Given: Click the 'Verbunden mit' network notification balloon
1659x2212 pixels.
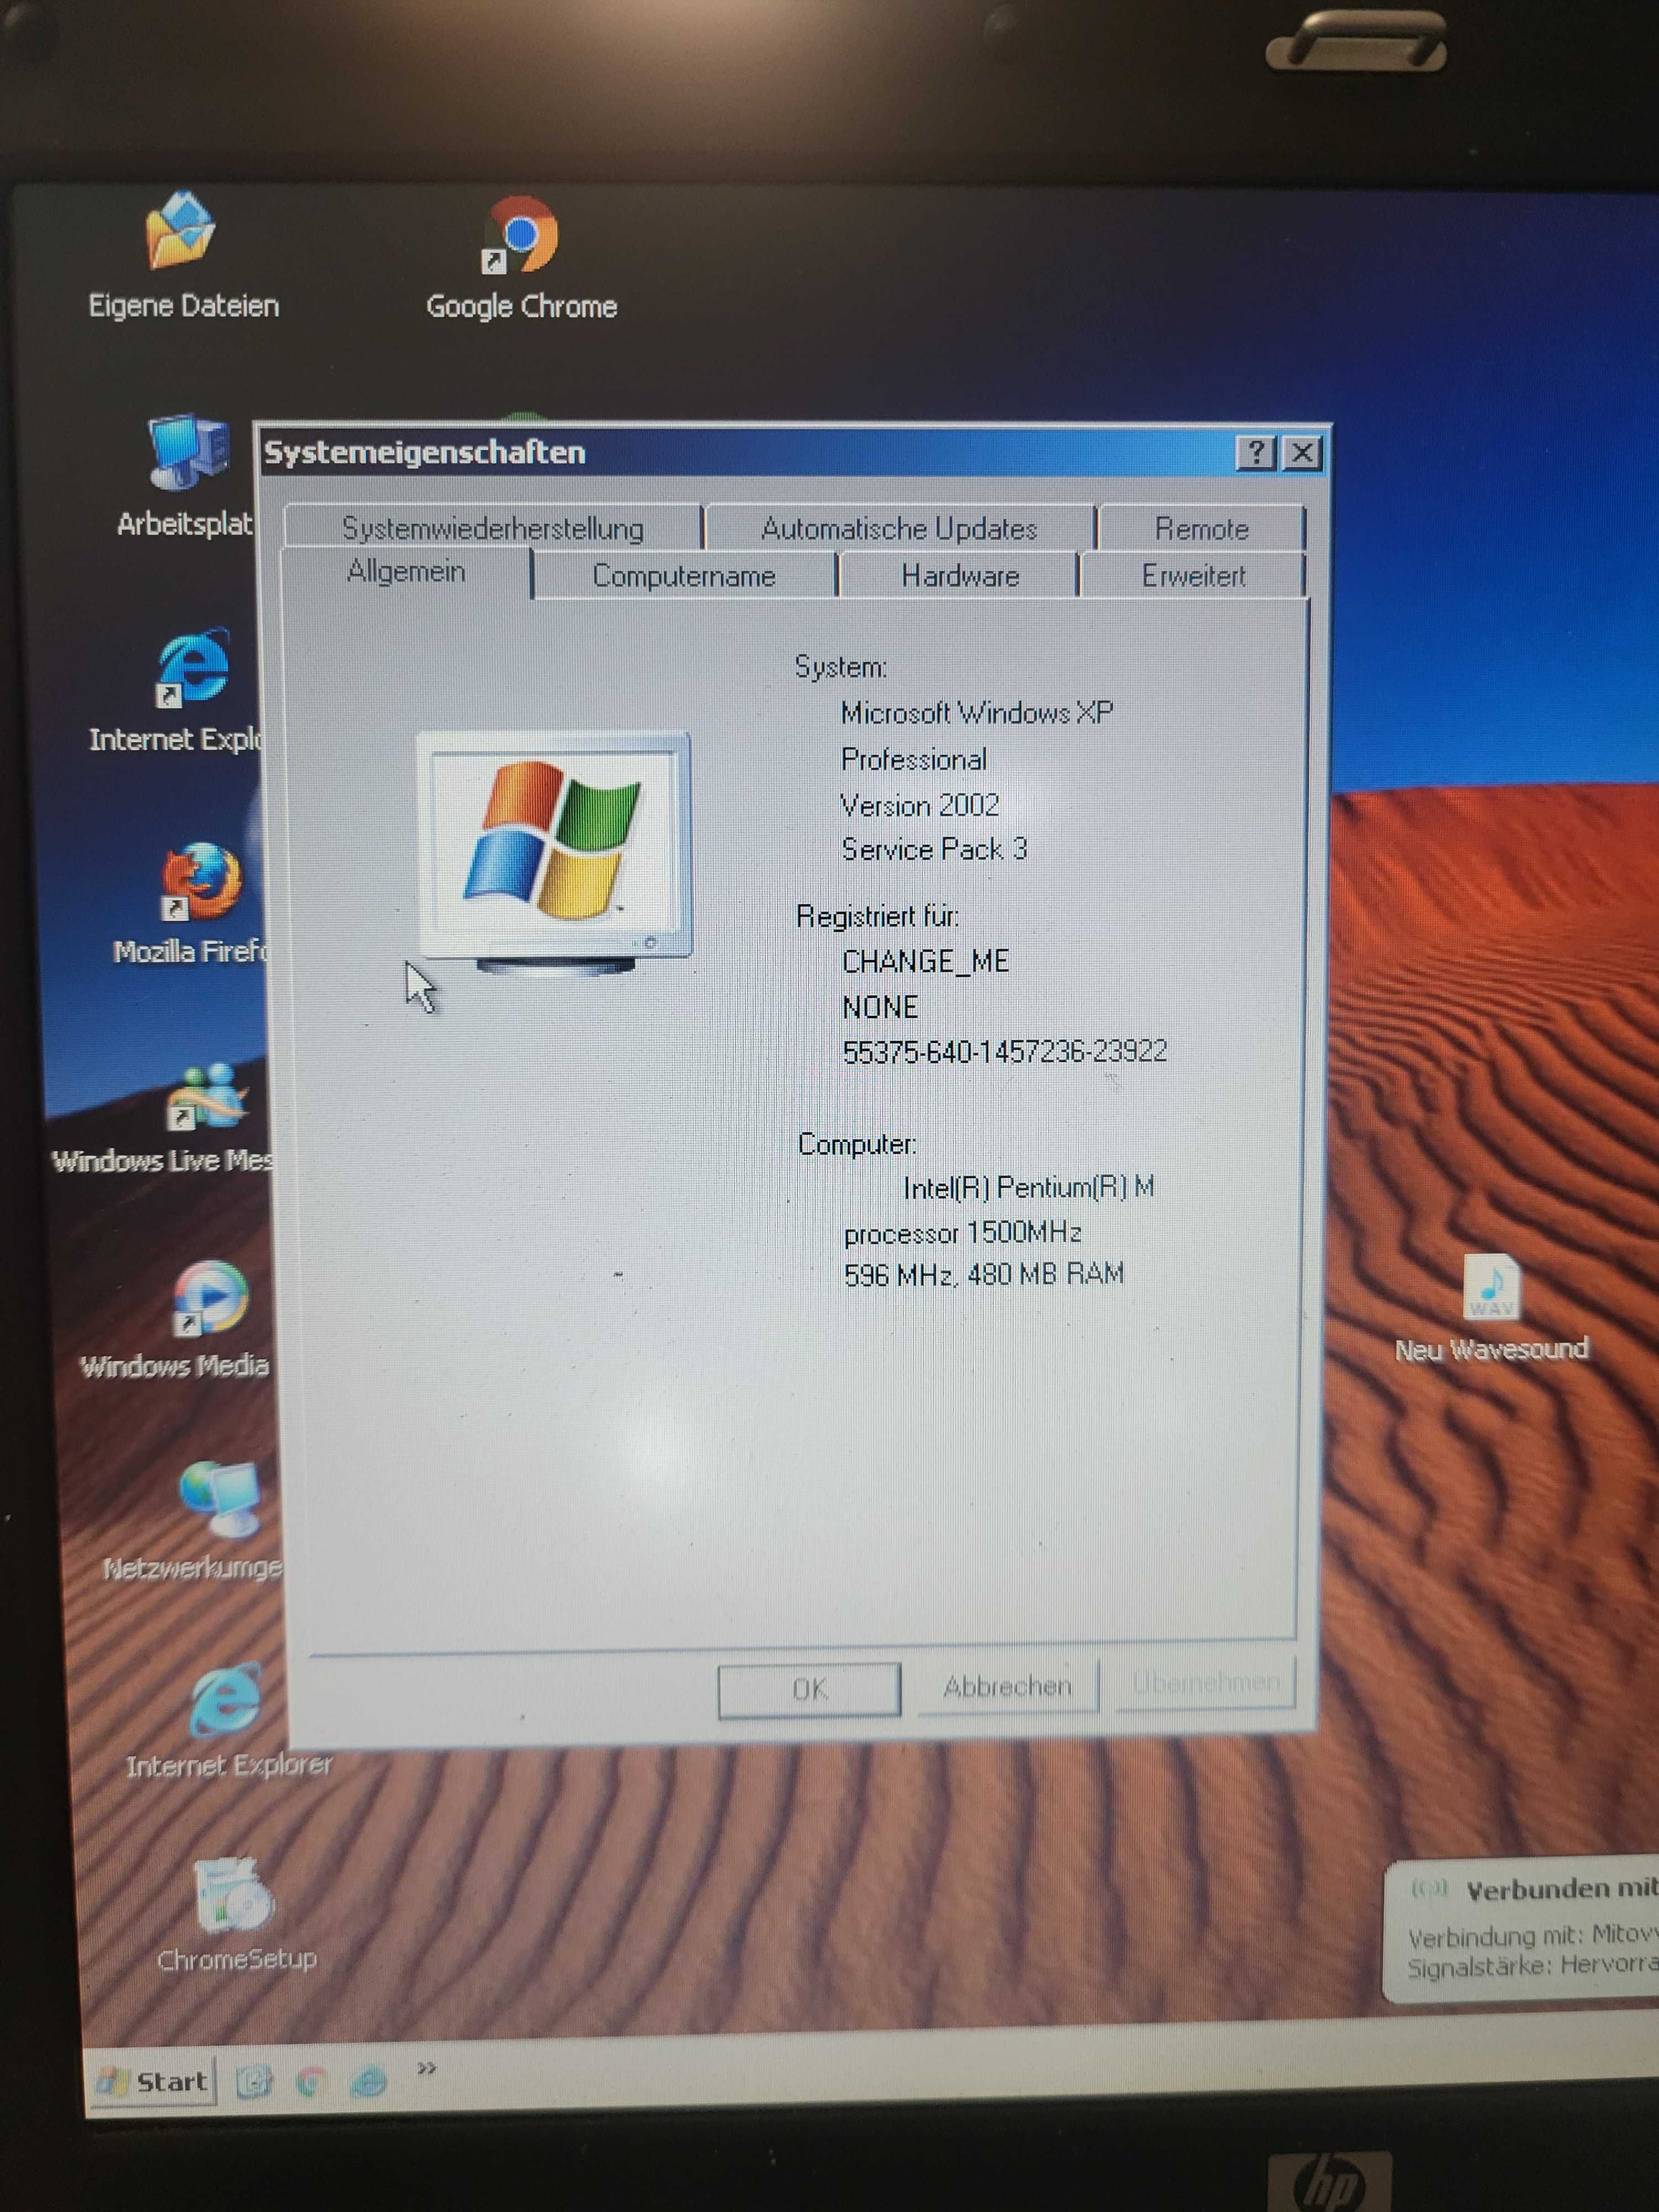Looking at the screenshot, I should (1521, 1931).
